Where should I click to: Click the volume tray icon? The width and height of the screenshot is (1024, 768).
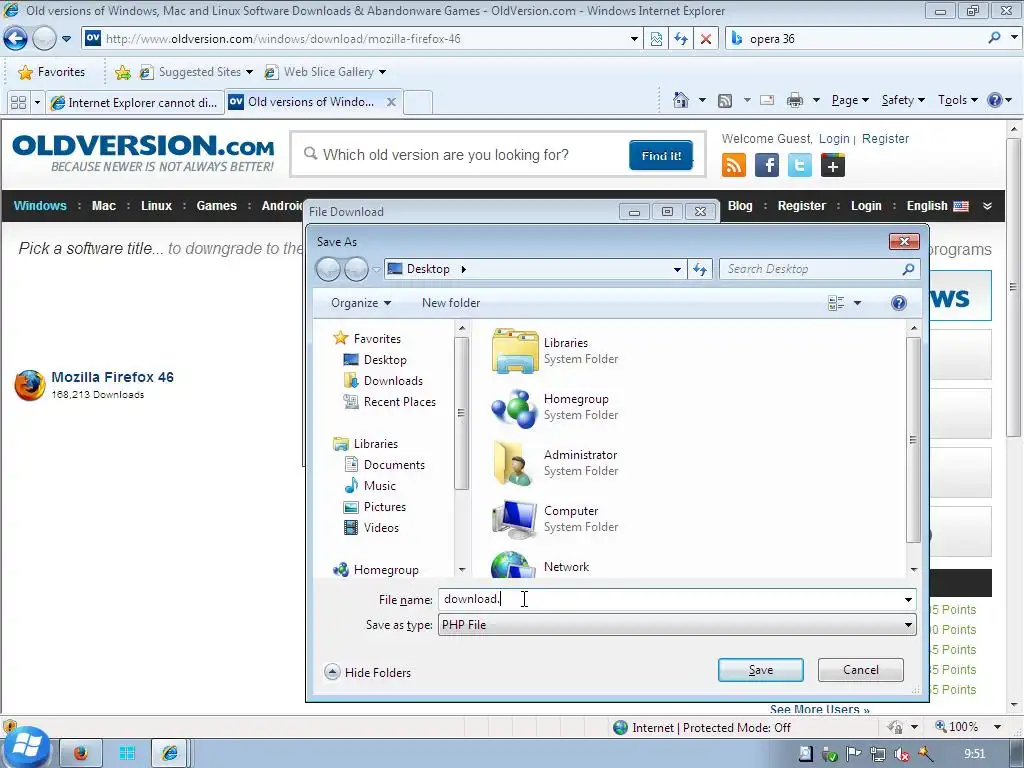pos(902,754)
